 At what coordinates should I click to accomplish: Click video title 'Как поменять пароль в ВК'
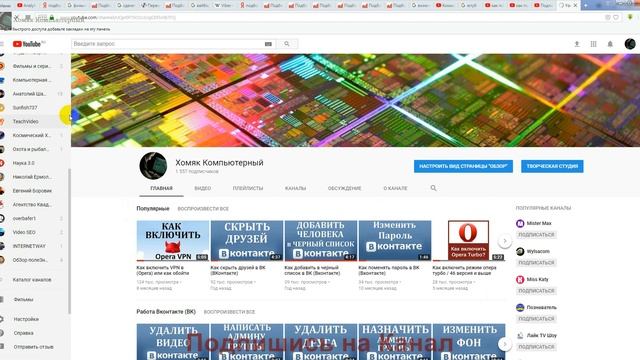(x=389, y=270)
